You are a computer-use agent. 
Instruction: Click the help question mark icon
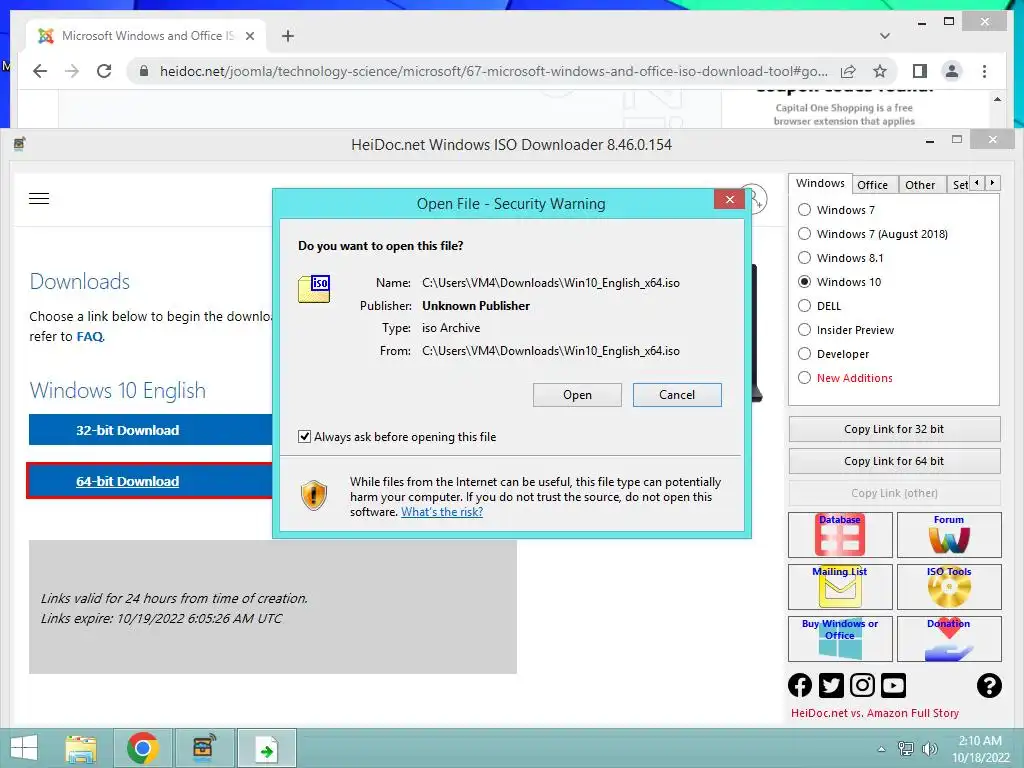coord(989,685)
